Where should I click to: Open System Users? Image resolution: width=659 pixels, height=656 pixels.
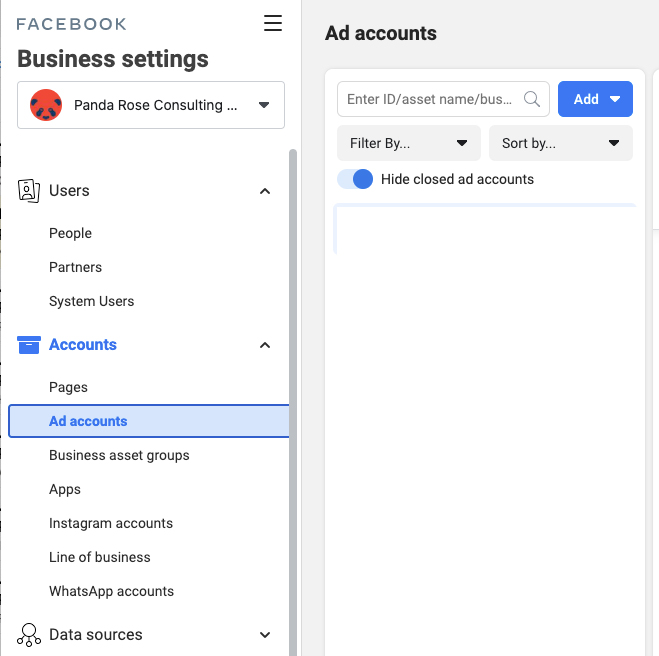(x=91, y=301)
